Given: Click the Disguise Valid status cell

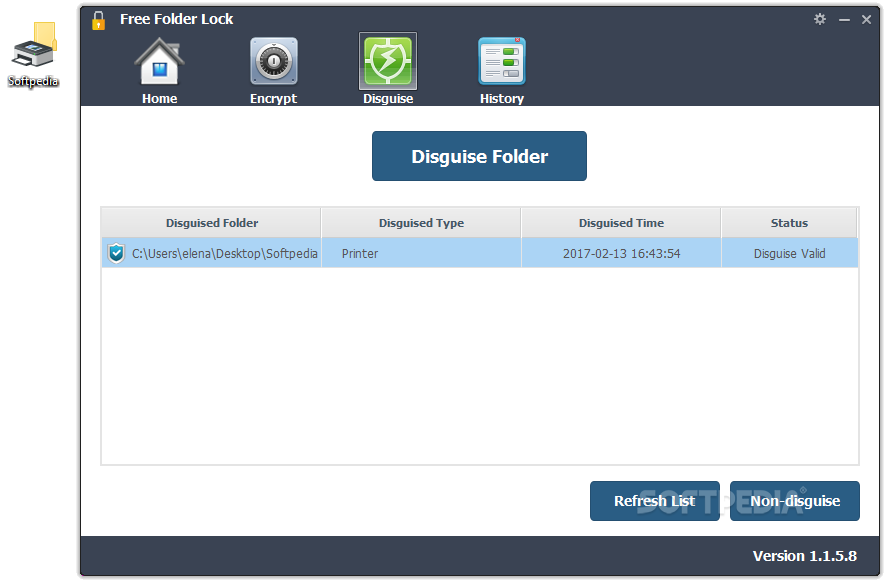Looking at the screenshot, I should coord(789,253).
